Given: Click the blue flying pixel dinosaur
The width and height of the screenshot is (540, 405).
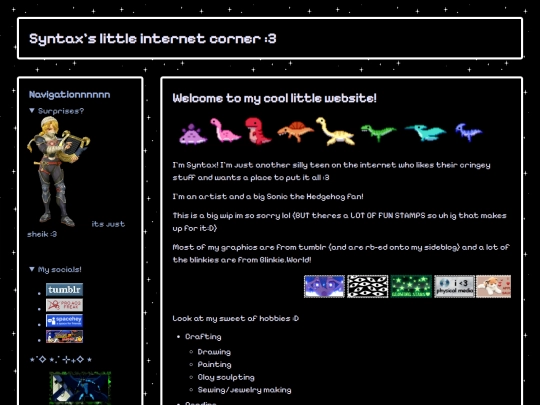Looking at the screenshot, I should click(468, 132).
